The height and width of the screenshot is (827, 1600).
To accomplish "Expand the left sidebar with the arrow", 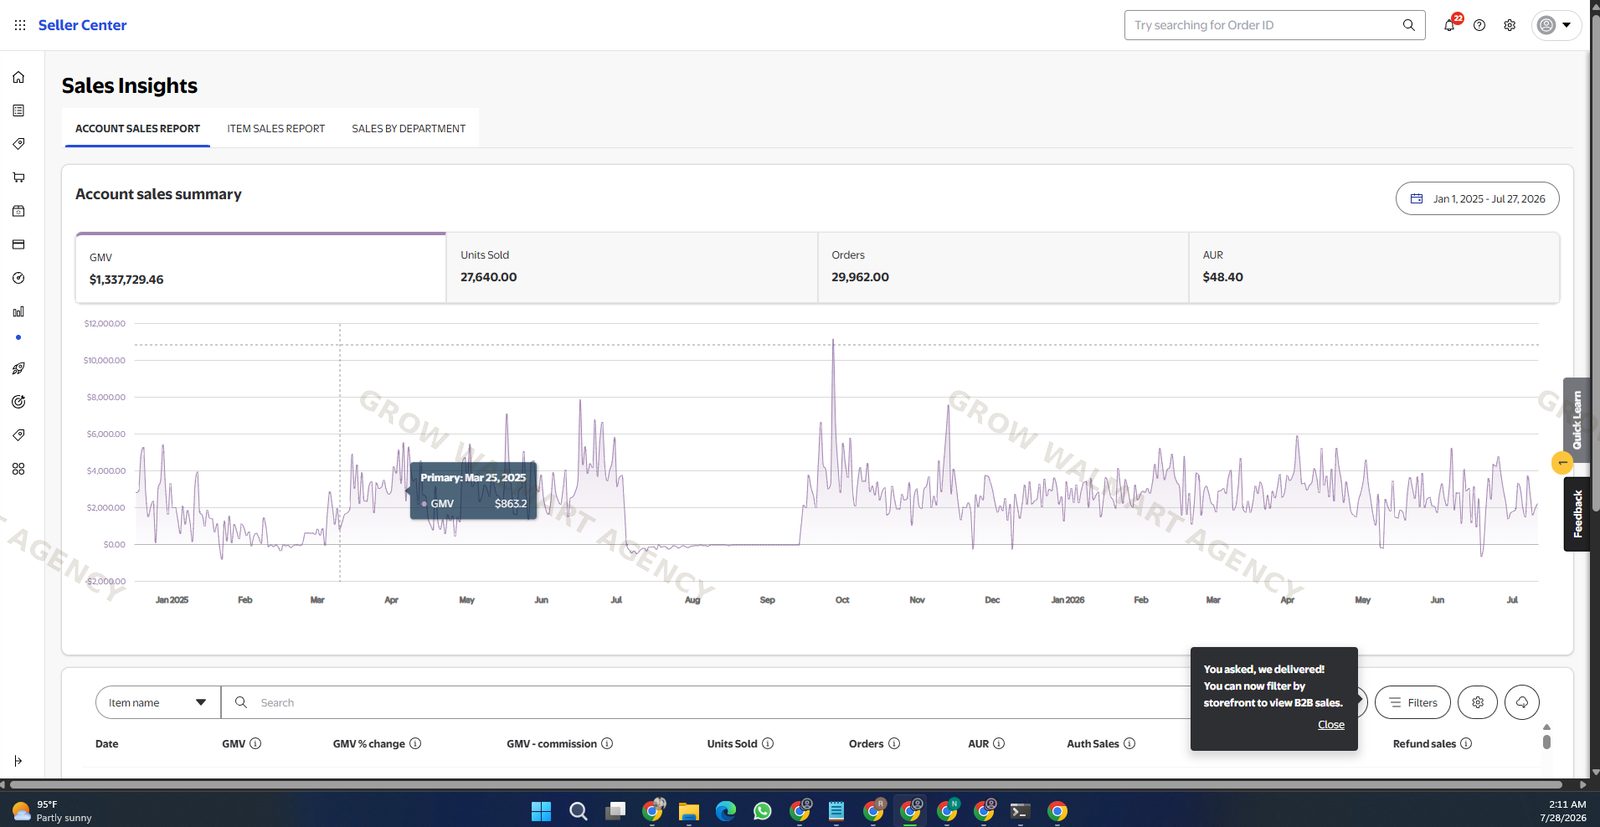I will coord(18,761).
